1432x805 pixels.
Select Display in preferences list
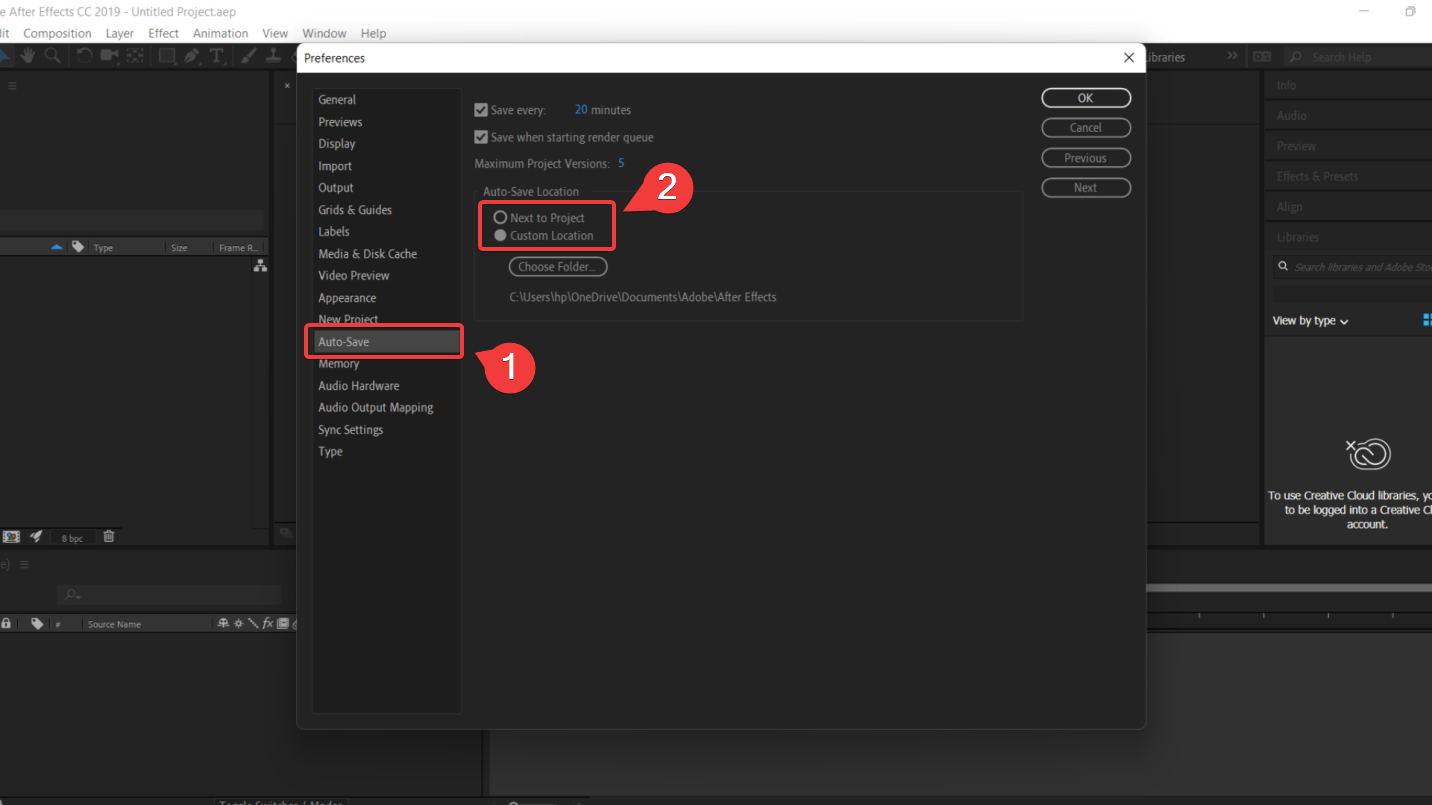point(337,144)
